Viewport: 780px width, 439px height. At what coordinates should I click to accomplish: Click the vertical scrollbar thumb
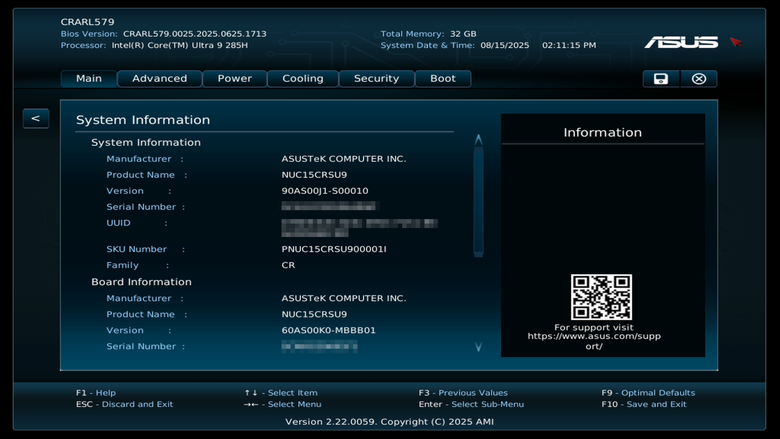[x=479, y=201]
